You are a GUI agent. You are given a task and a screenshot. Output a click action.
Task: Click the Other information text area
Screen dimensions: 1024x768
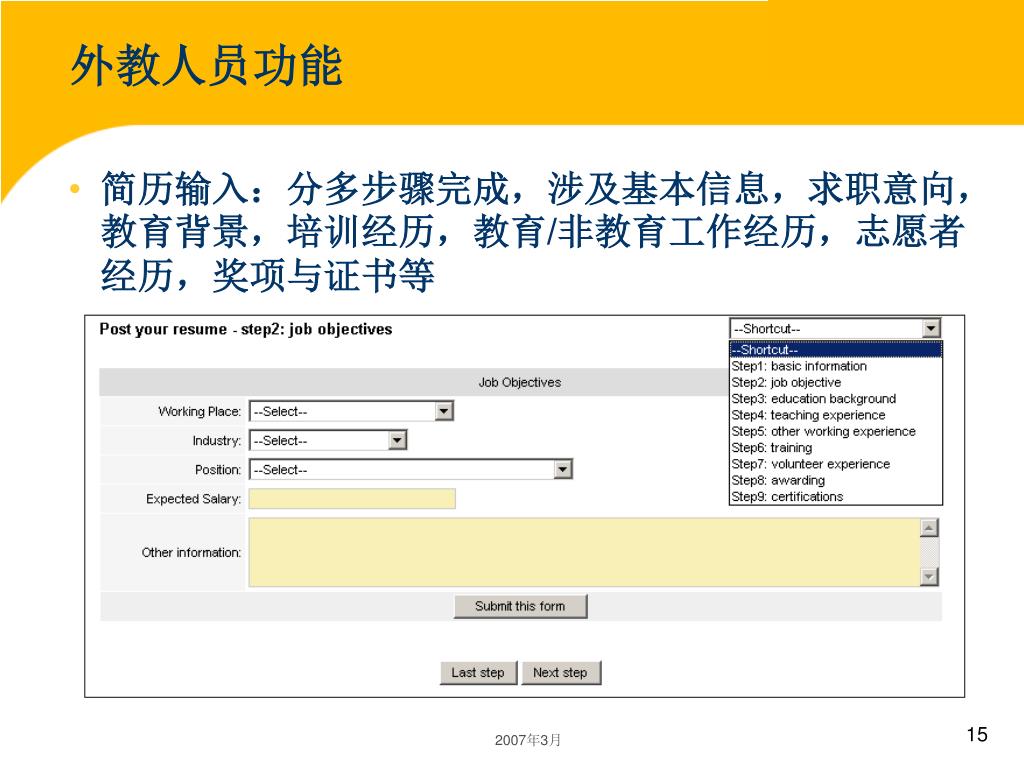coord(584,552)
